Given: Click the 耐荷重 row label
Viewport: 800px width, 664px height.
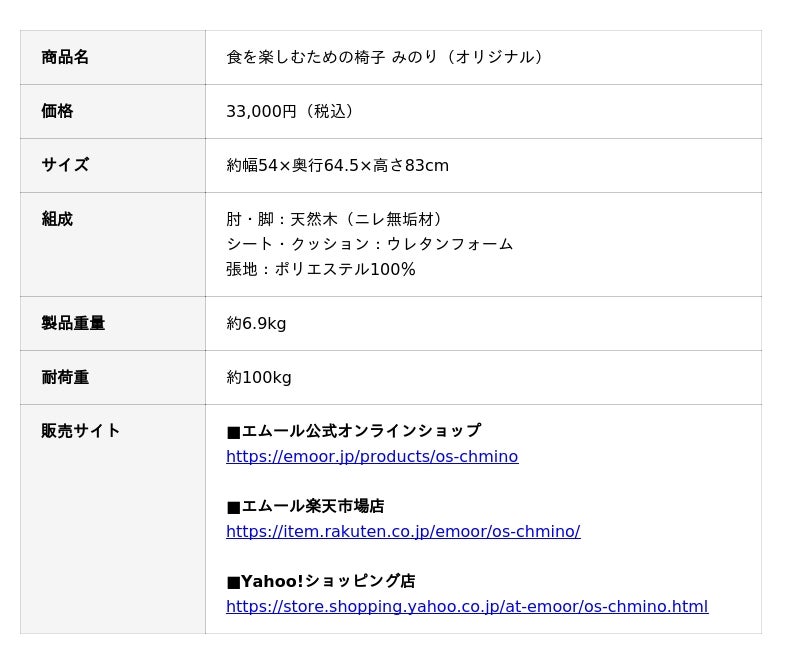Looking at the screenshot, I should (x=65, y=377).
